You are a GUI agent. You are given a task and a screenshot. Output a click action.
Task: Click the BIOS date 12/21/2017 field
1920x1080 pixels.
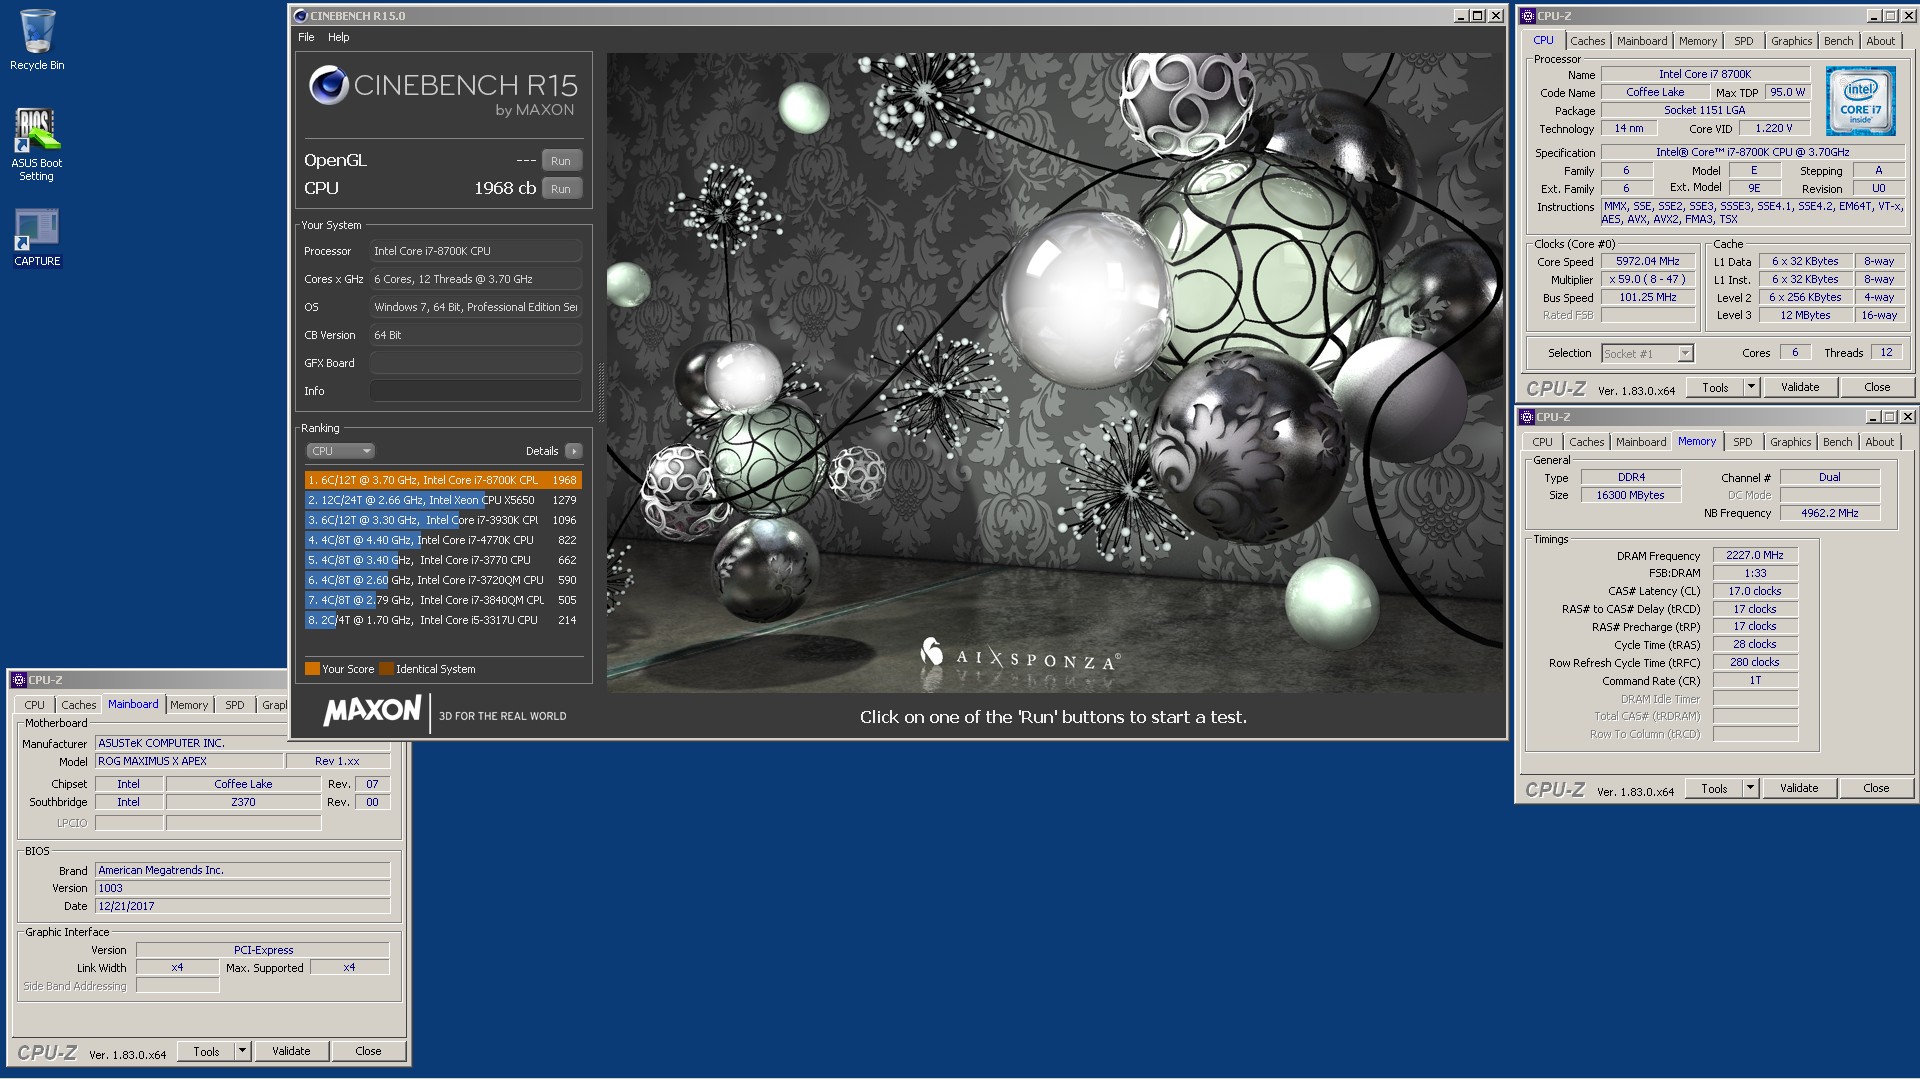point(242,906)
